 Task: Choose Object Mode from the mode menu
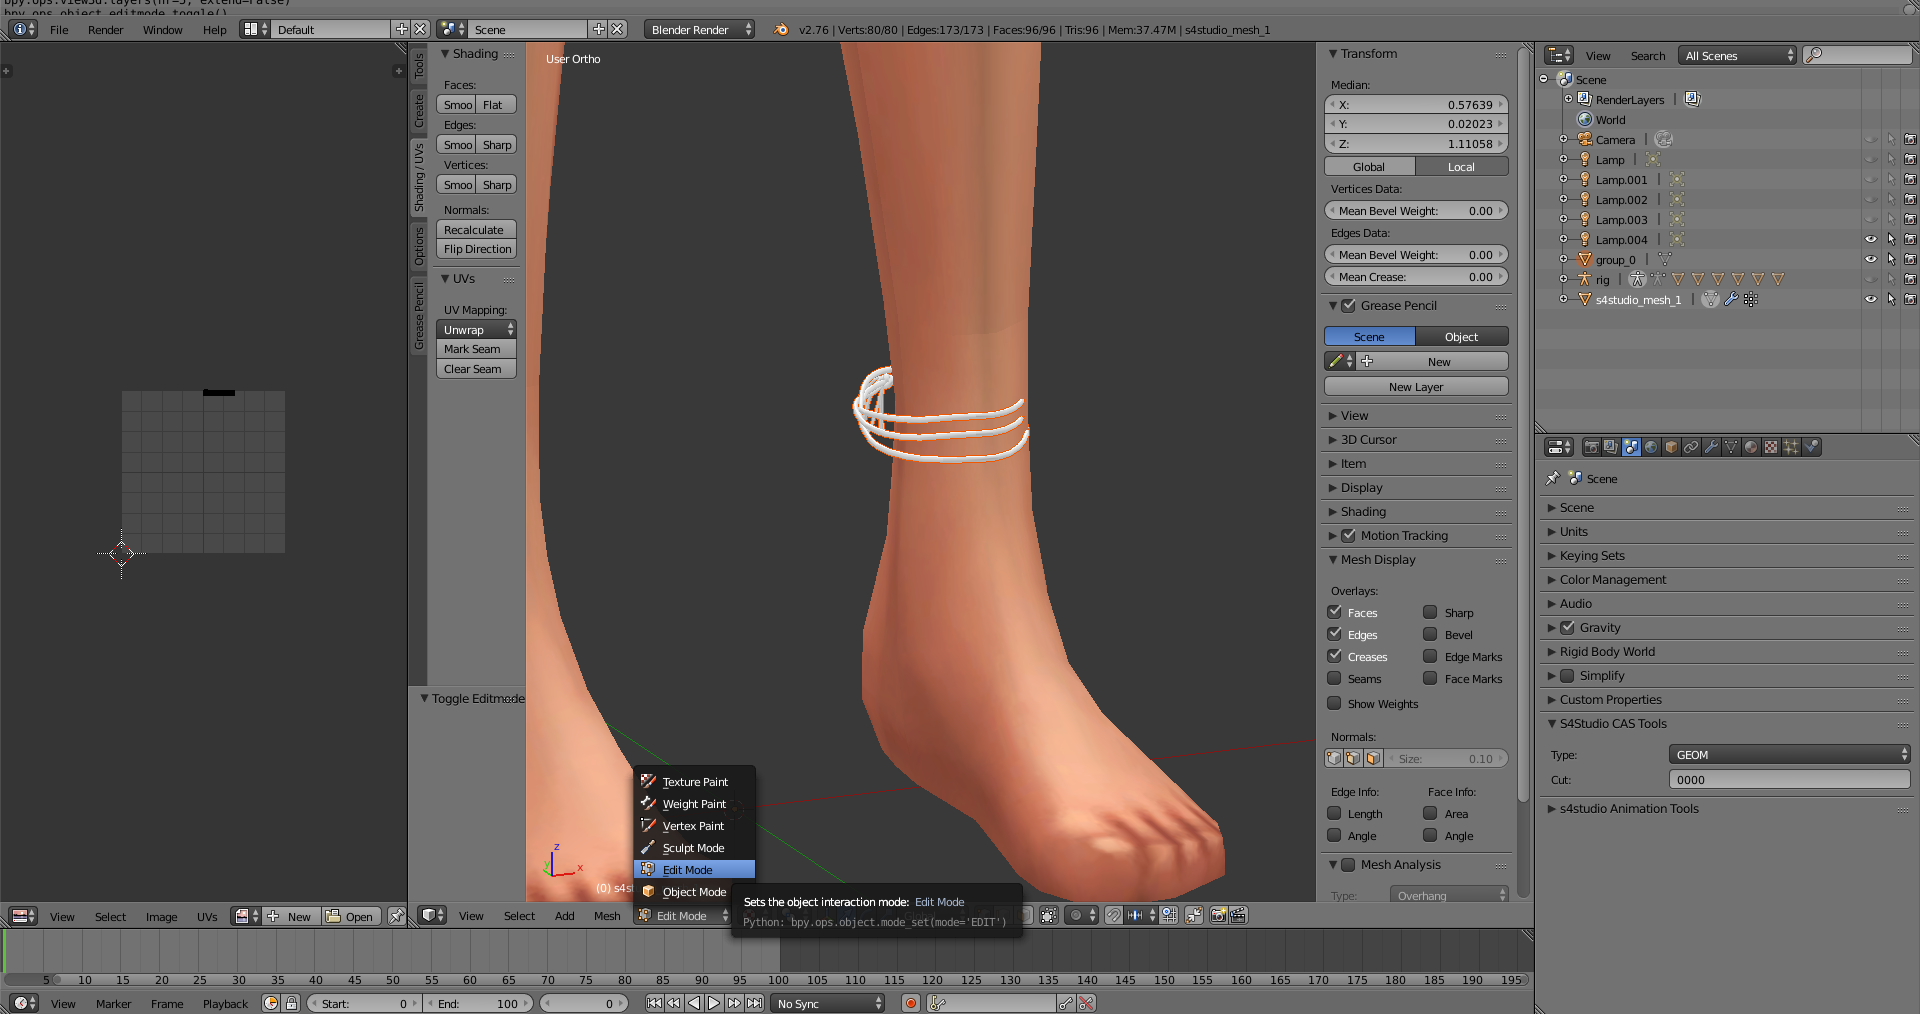pyautogui.click(x=694, y=892)
